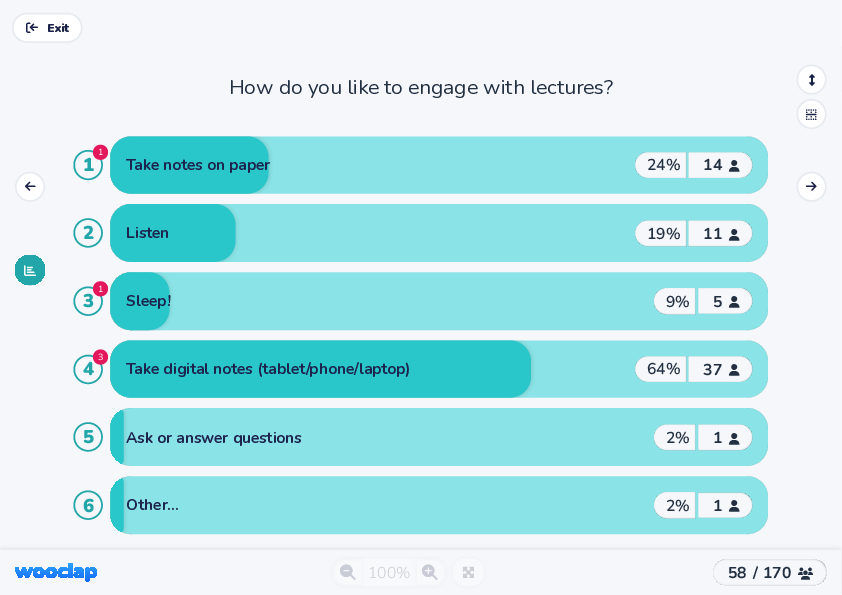The image size is (842, 595).
Task: Click the 58 / 170 participants counter
Action: (769, 572)
